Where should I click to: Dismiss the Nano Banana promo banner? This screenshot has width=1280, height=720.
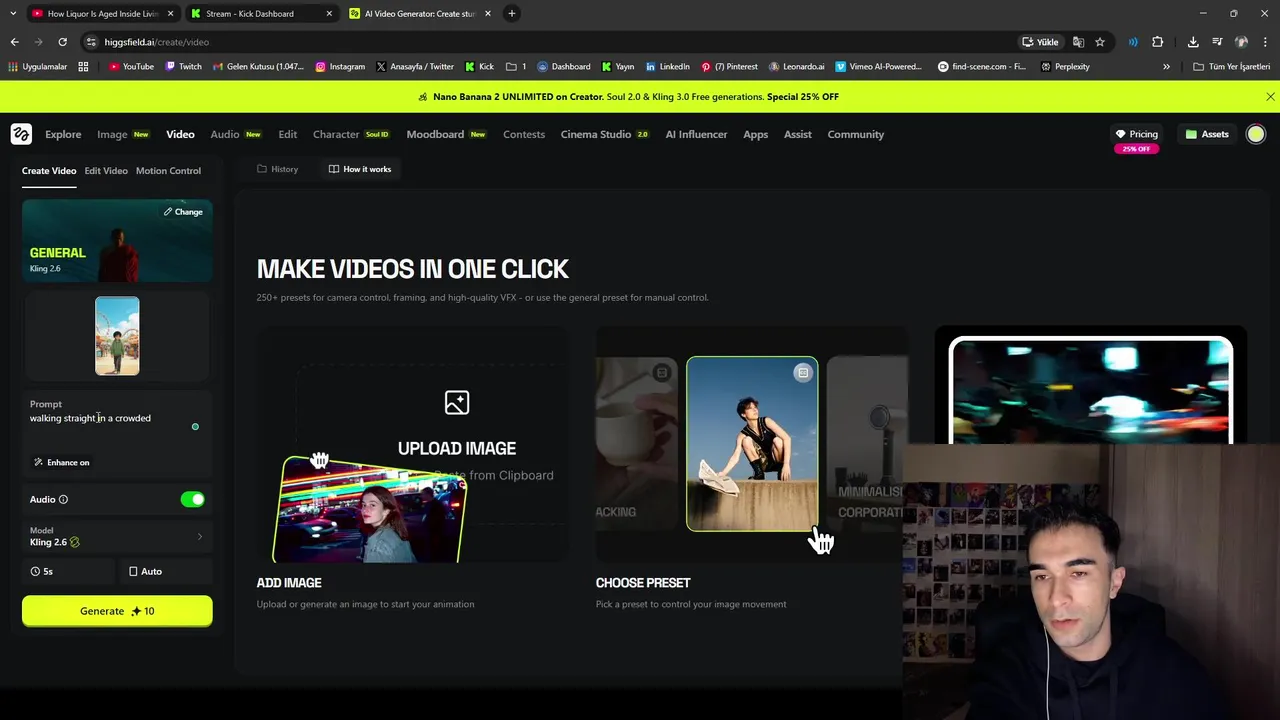point(1270,97)
